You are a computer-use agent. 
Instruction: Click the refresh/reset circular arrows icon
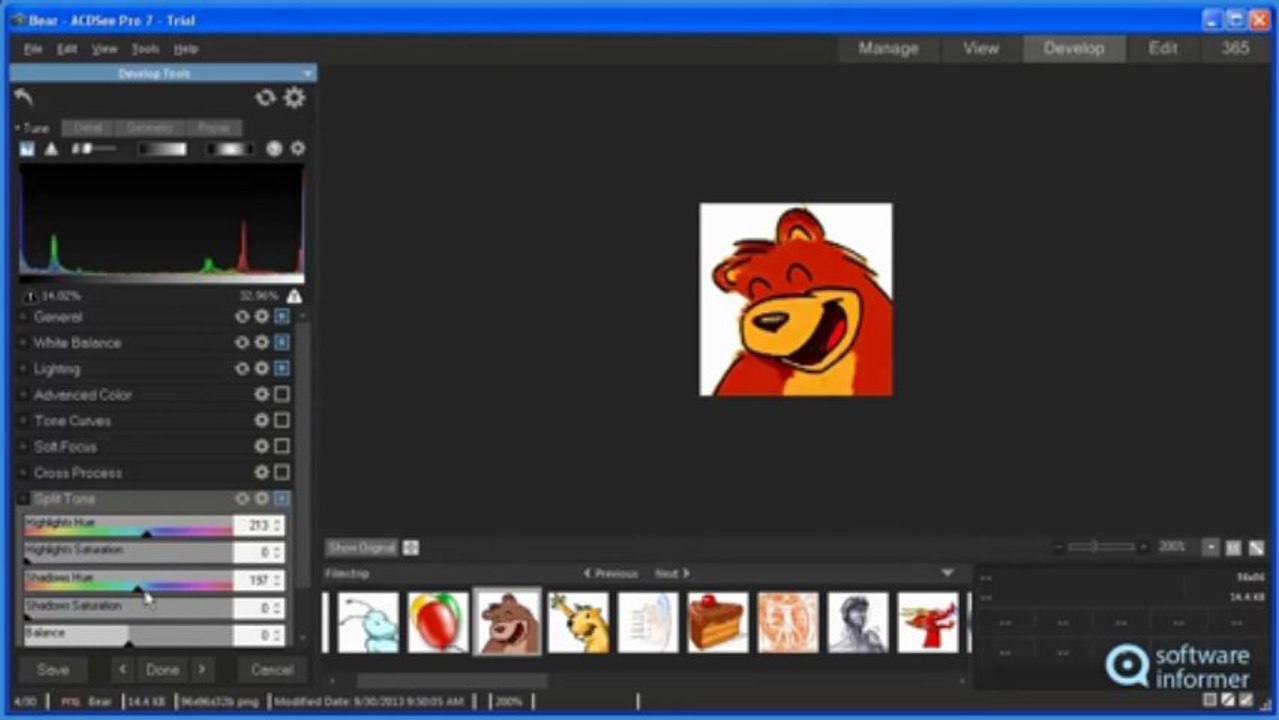click(265, 97)
